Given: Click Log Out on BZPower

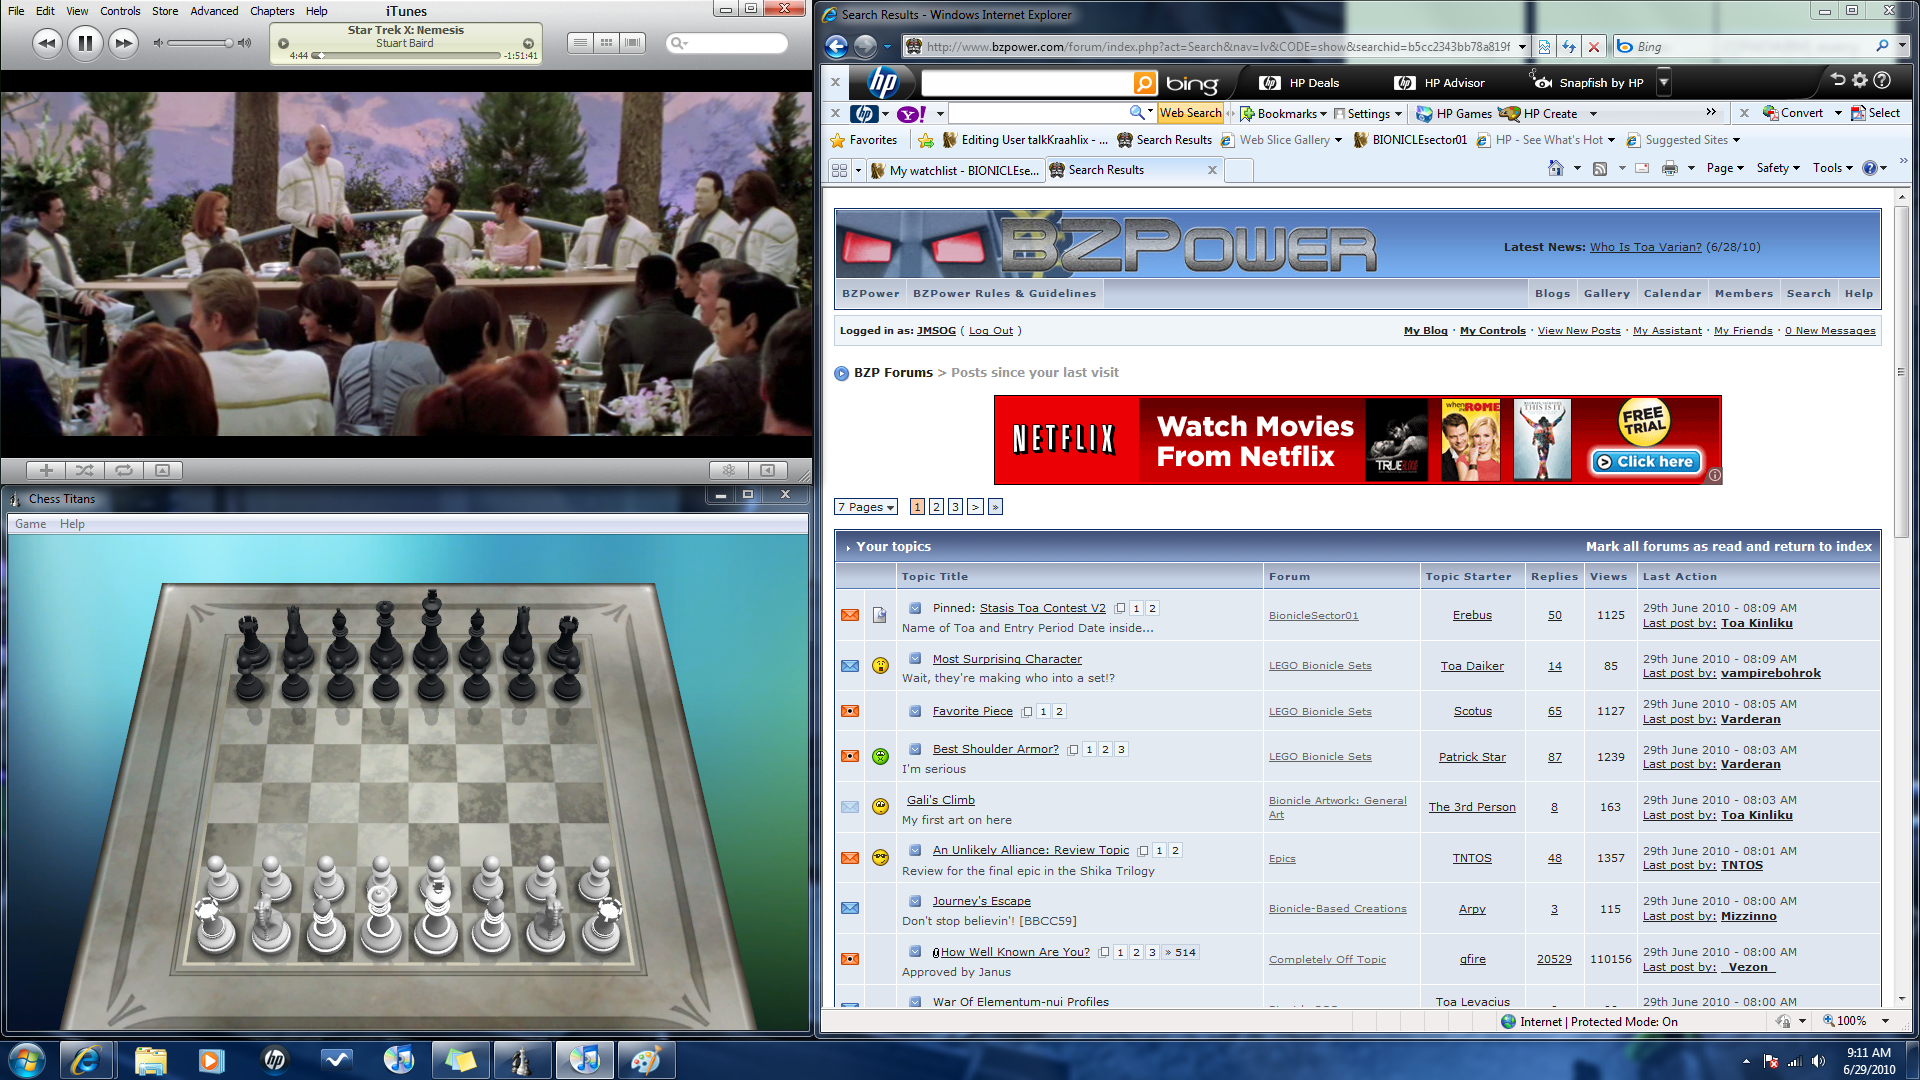Looking at the screenshot, I should (989, 330).
